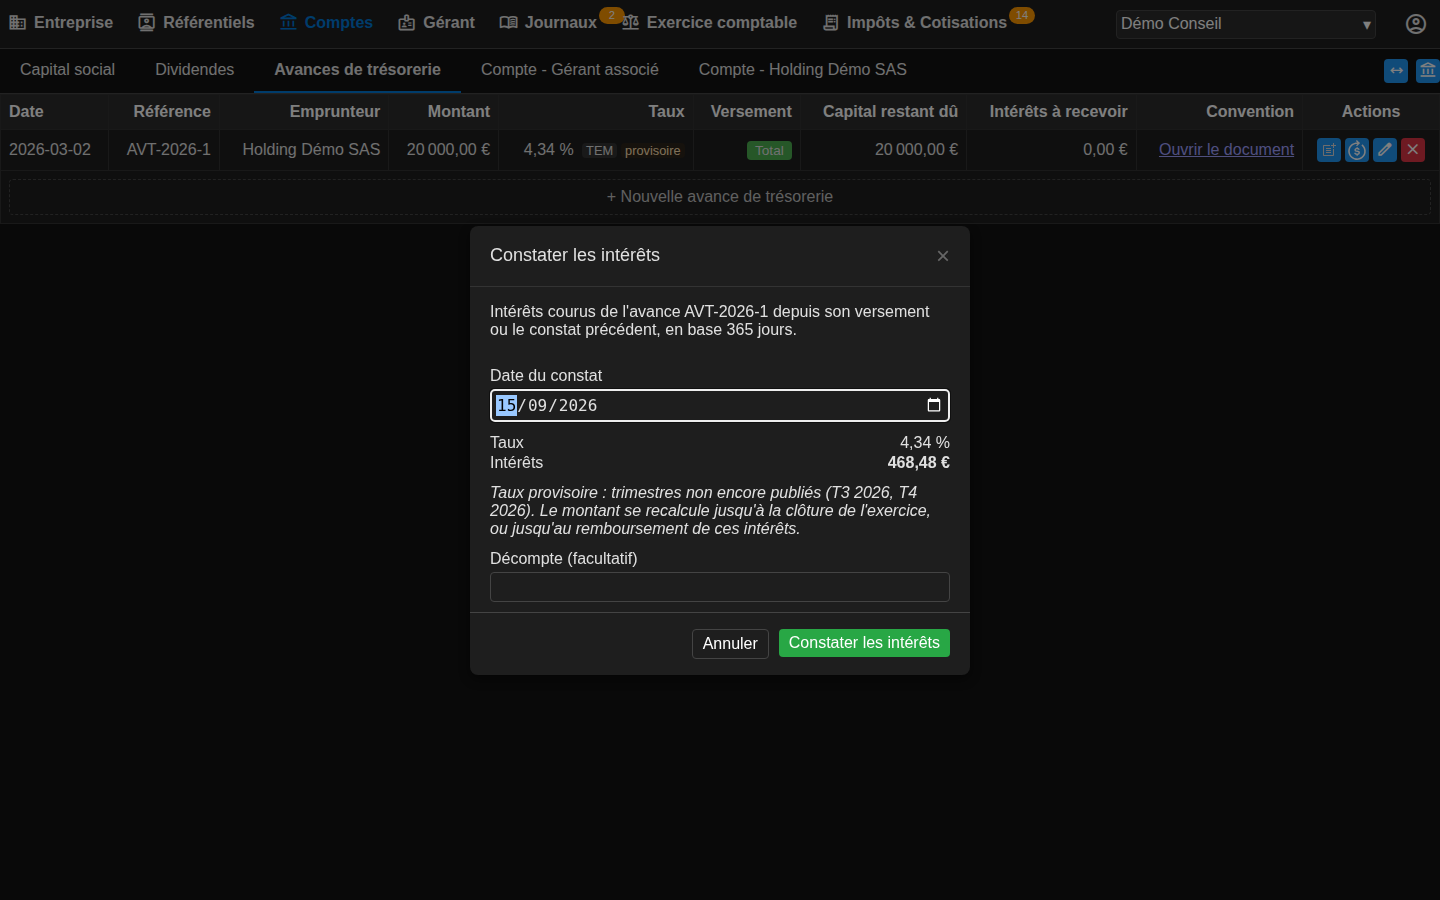Switch to the Dividendes tab
The width and height of the screenshot is (1440, 900).
click(194, 70)
